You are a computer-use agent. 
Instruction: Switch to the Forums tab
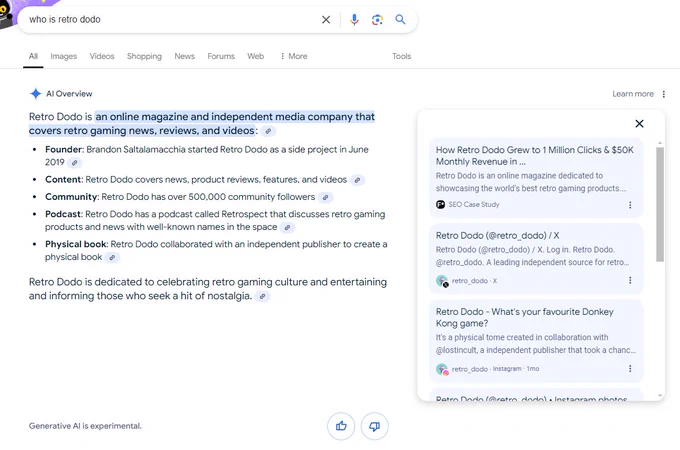221,56
